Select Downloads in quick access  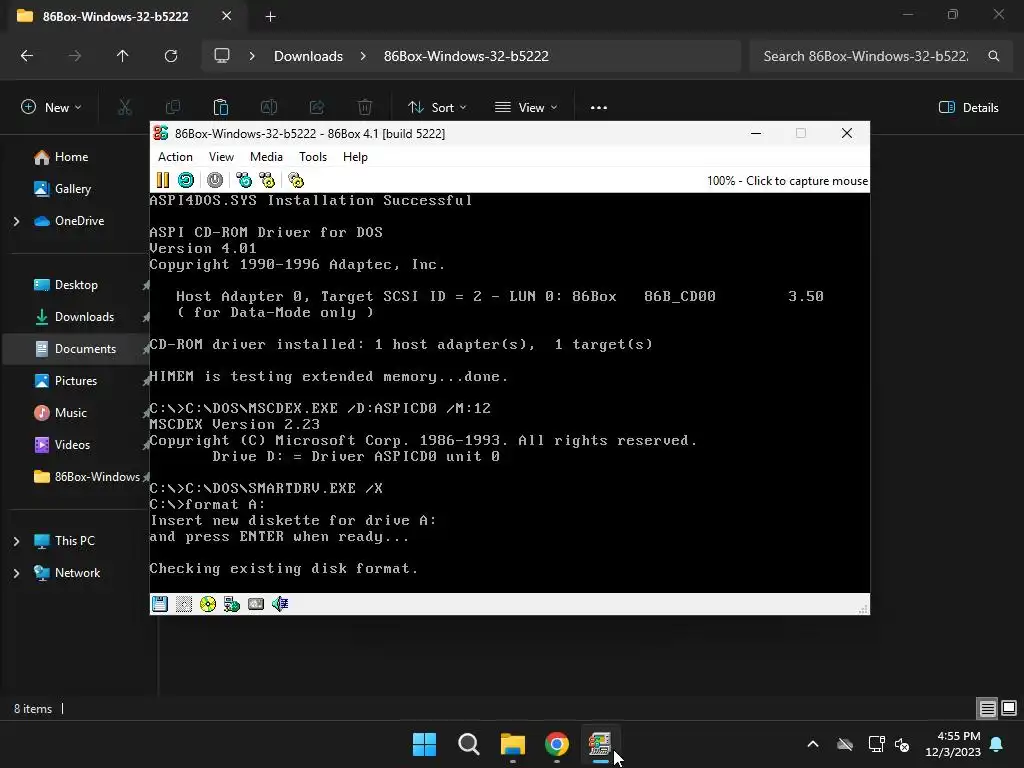[x=84, y=317]
